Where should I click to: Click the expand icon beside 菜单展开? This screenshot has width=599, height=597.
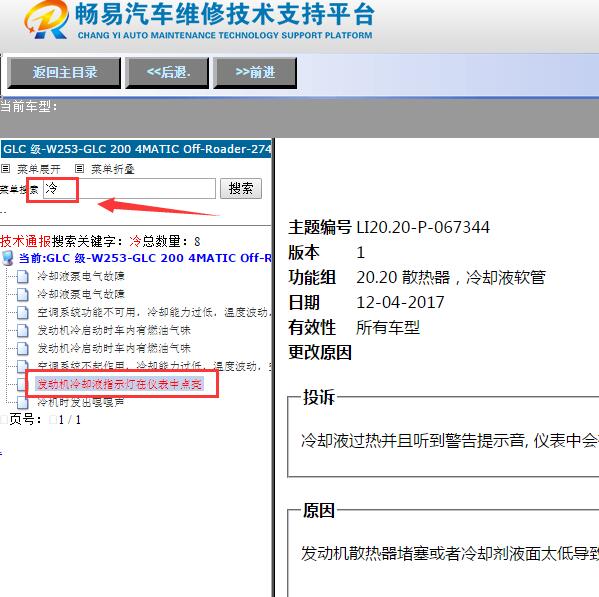point(6,168)
